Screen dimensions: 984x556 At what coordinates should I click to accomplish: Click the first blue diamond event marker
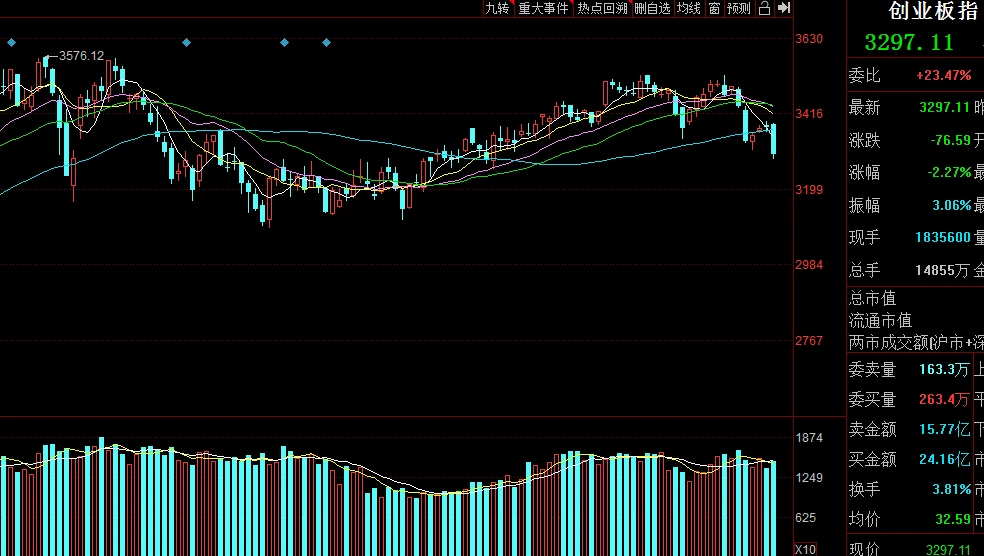pyautogui.click(x=11, y=42)
